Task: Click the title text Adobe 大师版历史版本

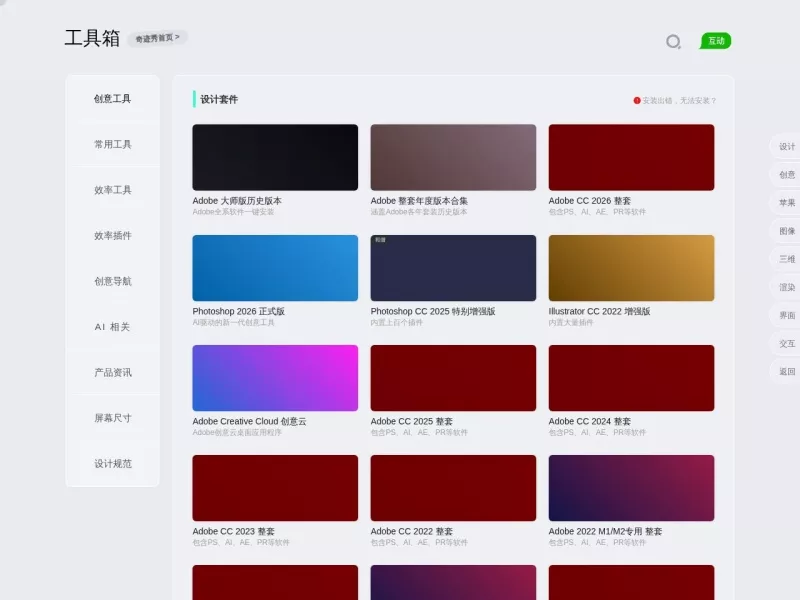Action: (x=237, y=201)
